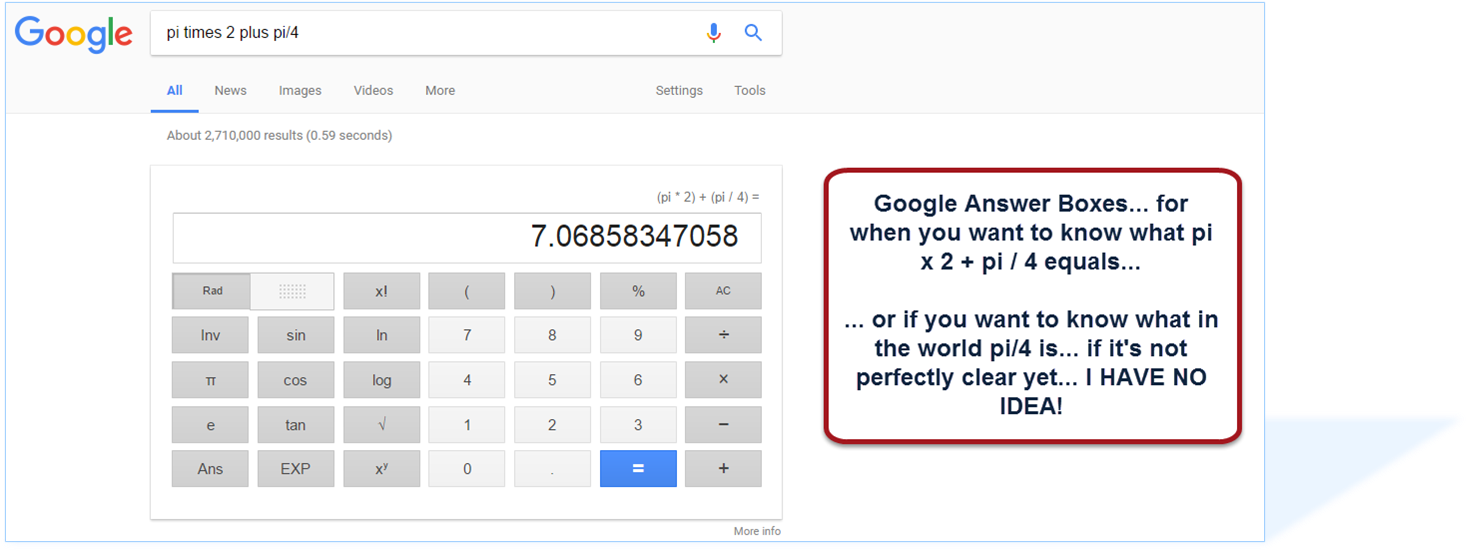The height and width of the screenshot is (550, 1466).
Task: Insert the π constant
Action: 210,380
